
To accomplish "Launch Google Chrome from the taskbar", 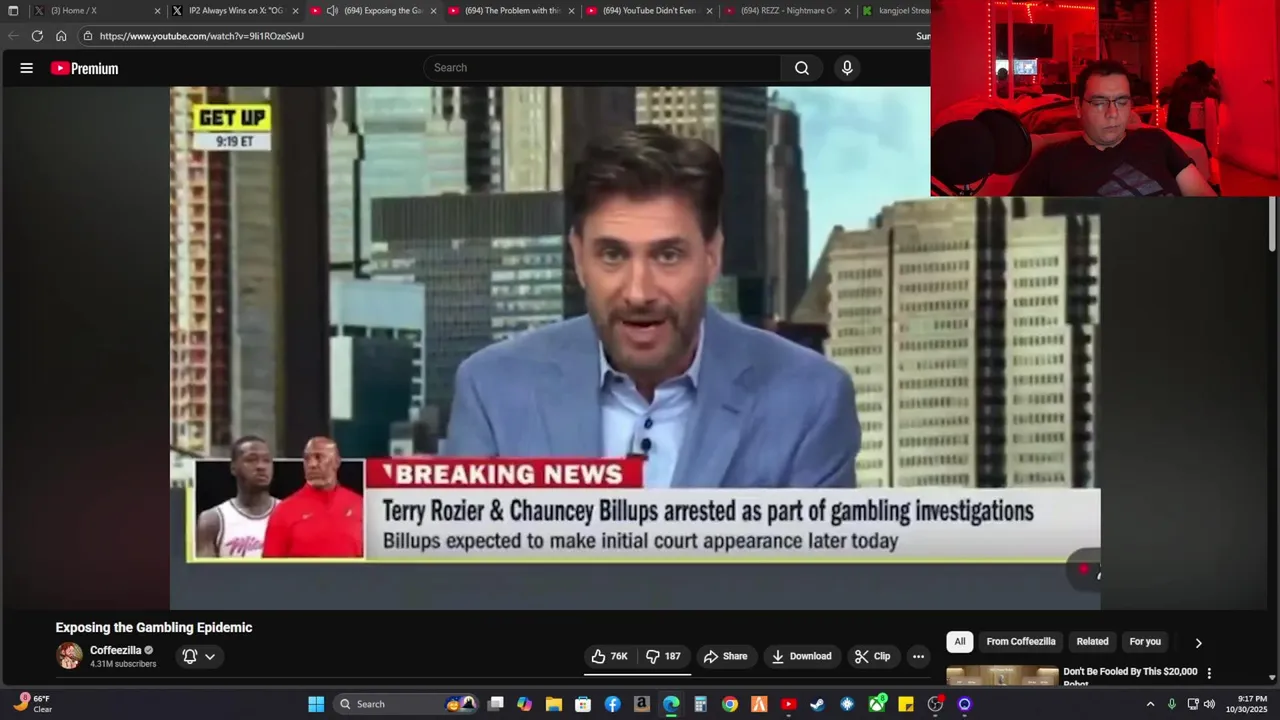I will pyautogui.click(x=730, y=704).
